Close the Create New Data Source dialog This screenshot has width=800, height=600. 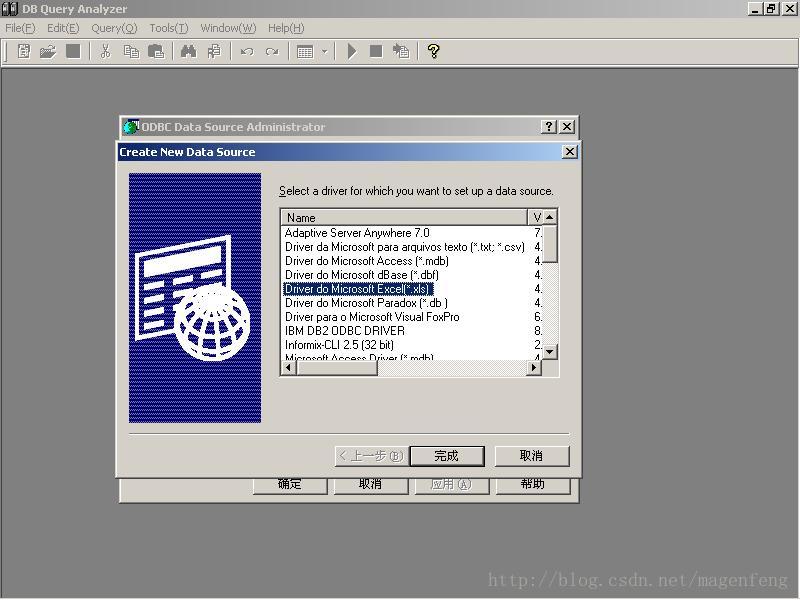click(x=569, y=152)
